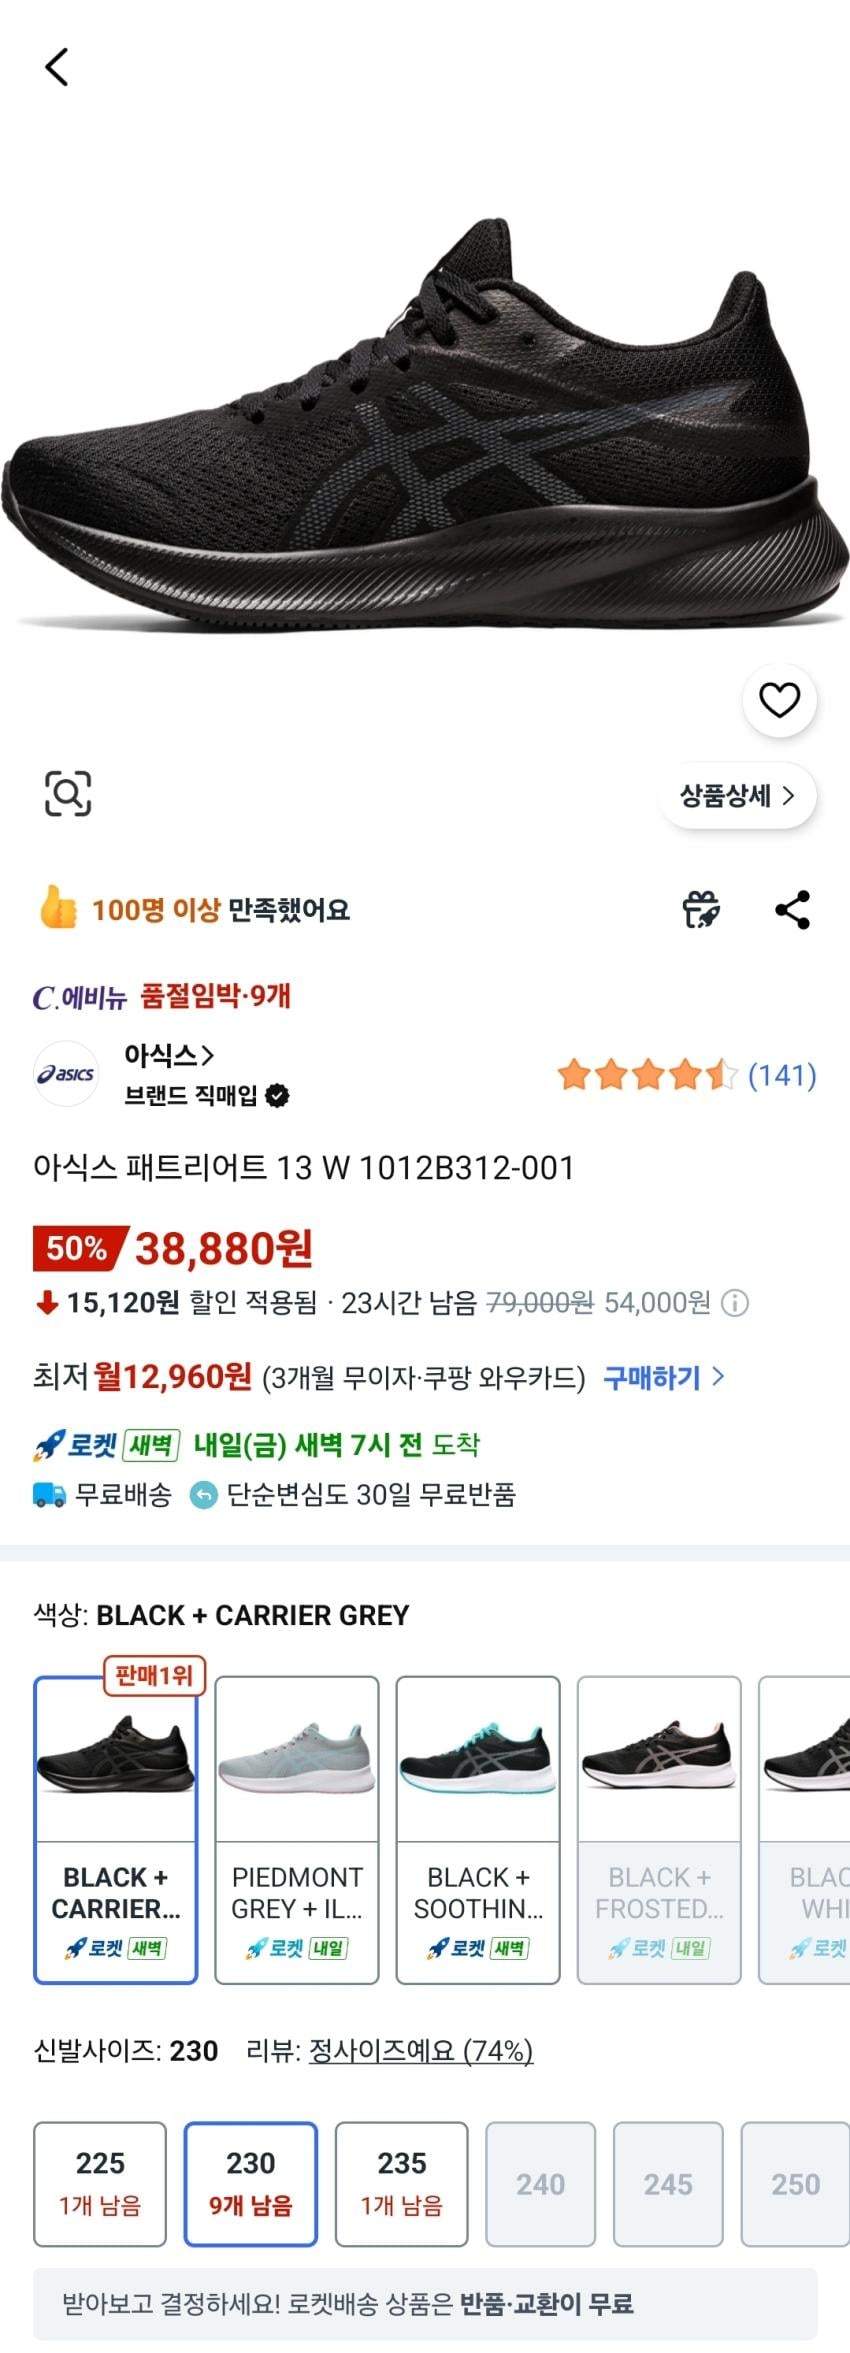Add shoe to wishlist with heart icon

click(779, 700)
